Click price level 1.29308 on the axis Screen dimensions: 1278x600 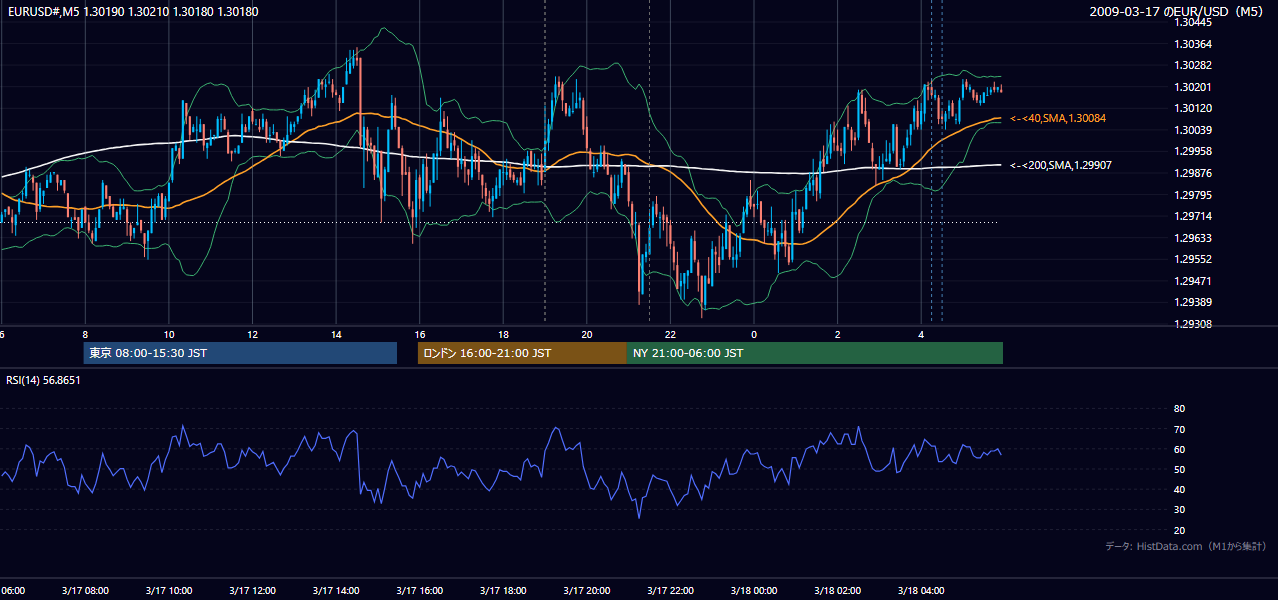click(1195, 324)
